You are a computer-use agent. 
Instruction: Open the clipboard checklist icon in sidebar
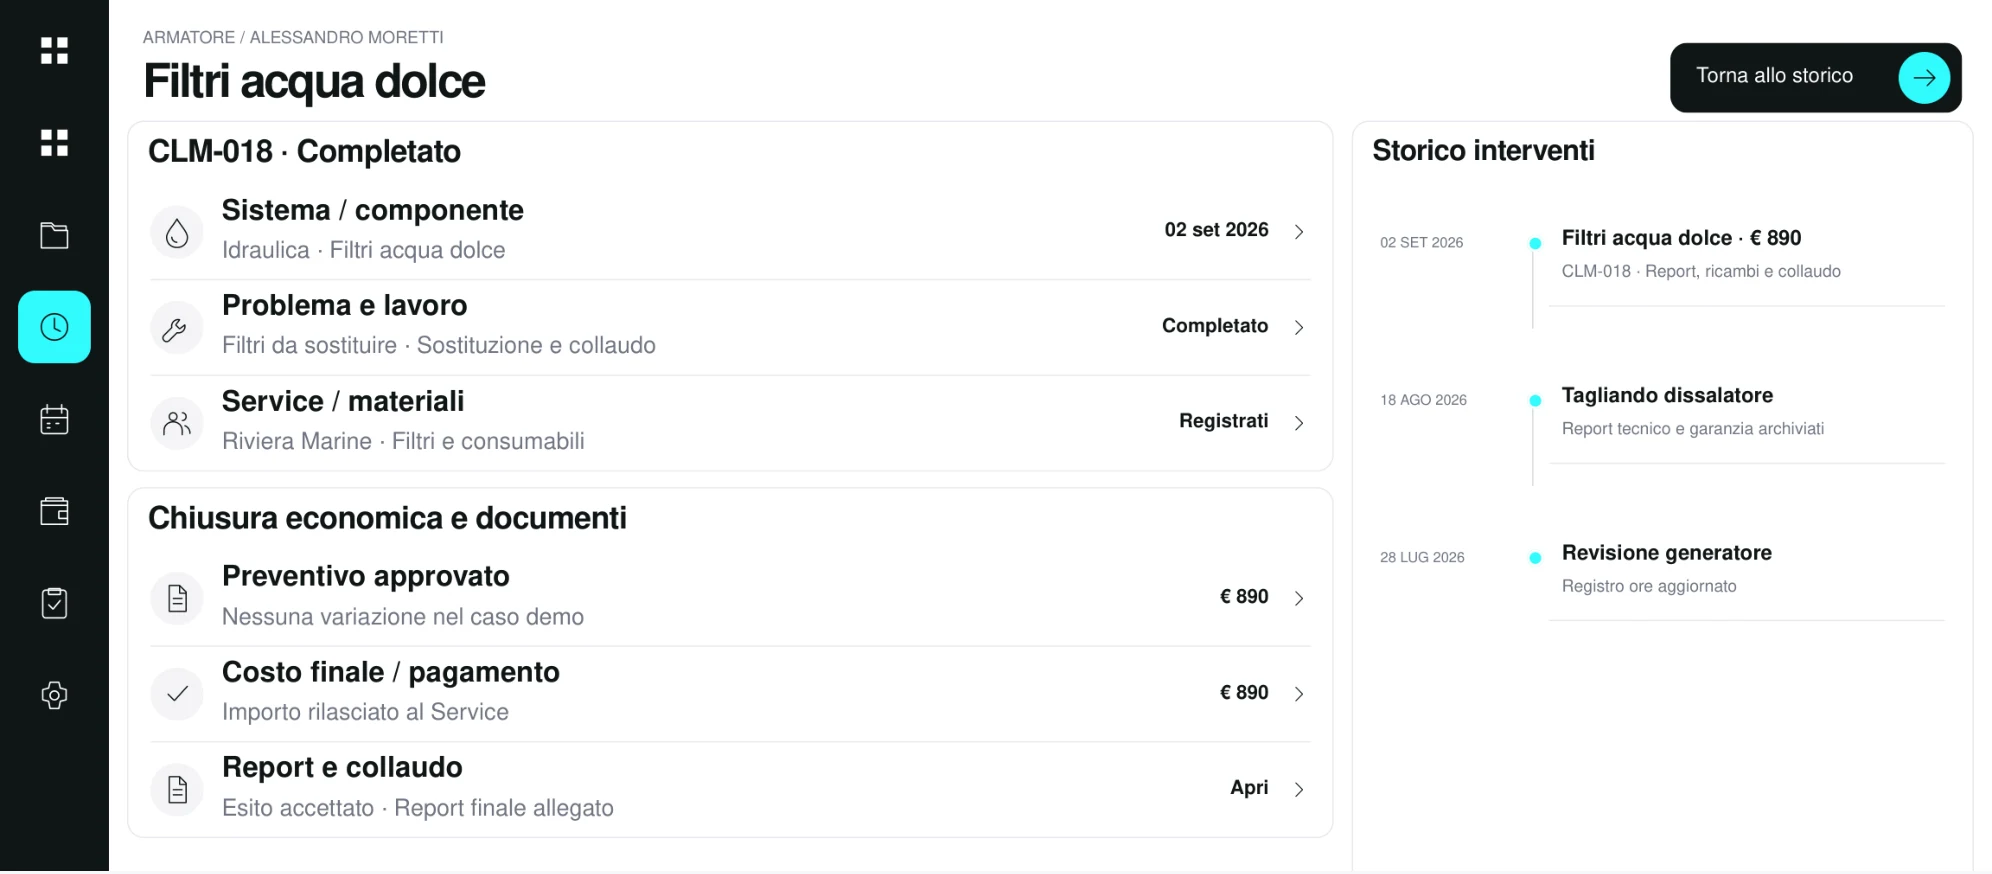pyautogui.click(x=54, y=603)
